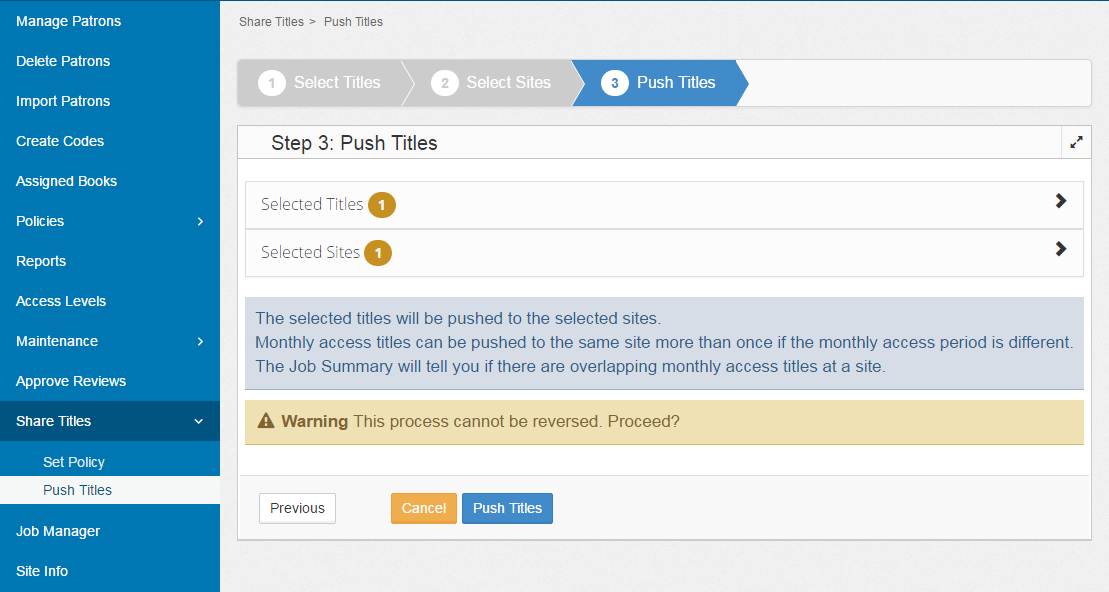Click the step 3 number circle
Viewport: 1109px width, 592px height.
pyautogui.click(x=615, y=83)
